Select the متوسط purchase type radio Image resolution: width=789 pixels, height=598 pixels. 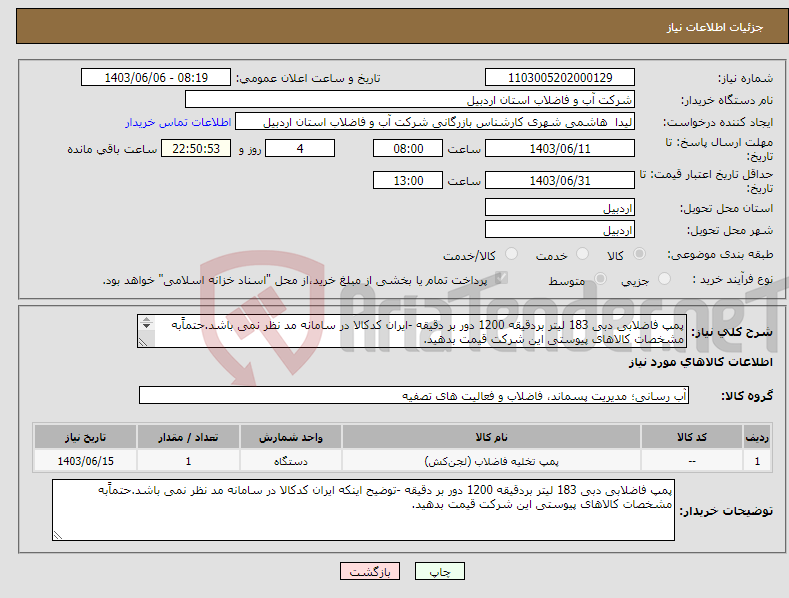pos(600,279)
